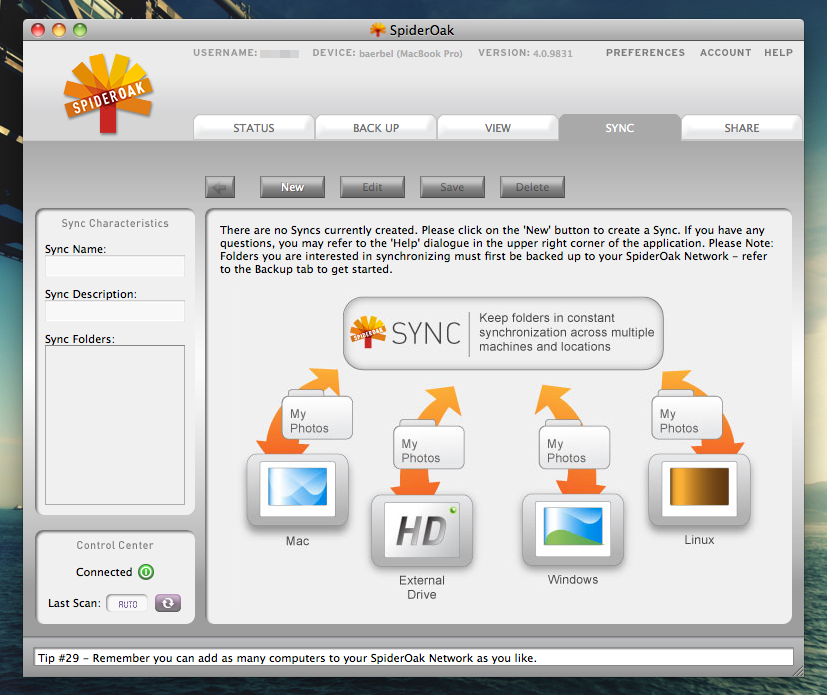This screenshot has height=695, width=827.
Task: Click the Edit button
Action: point(372,187)
